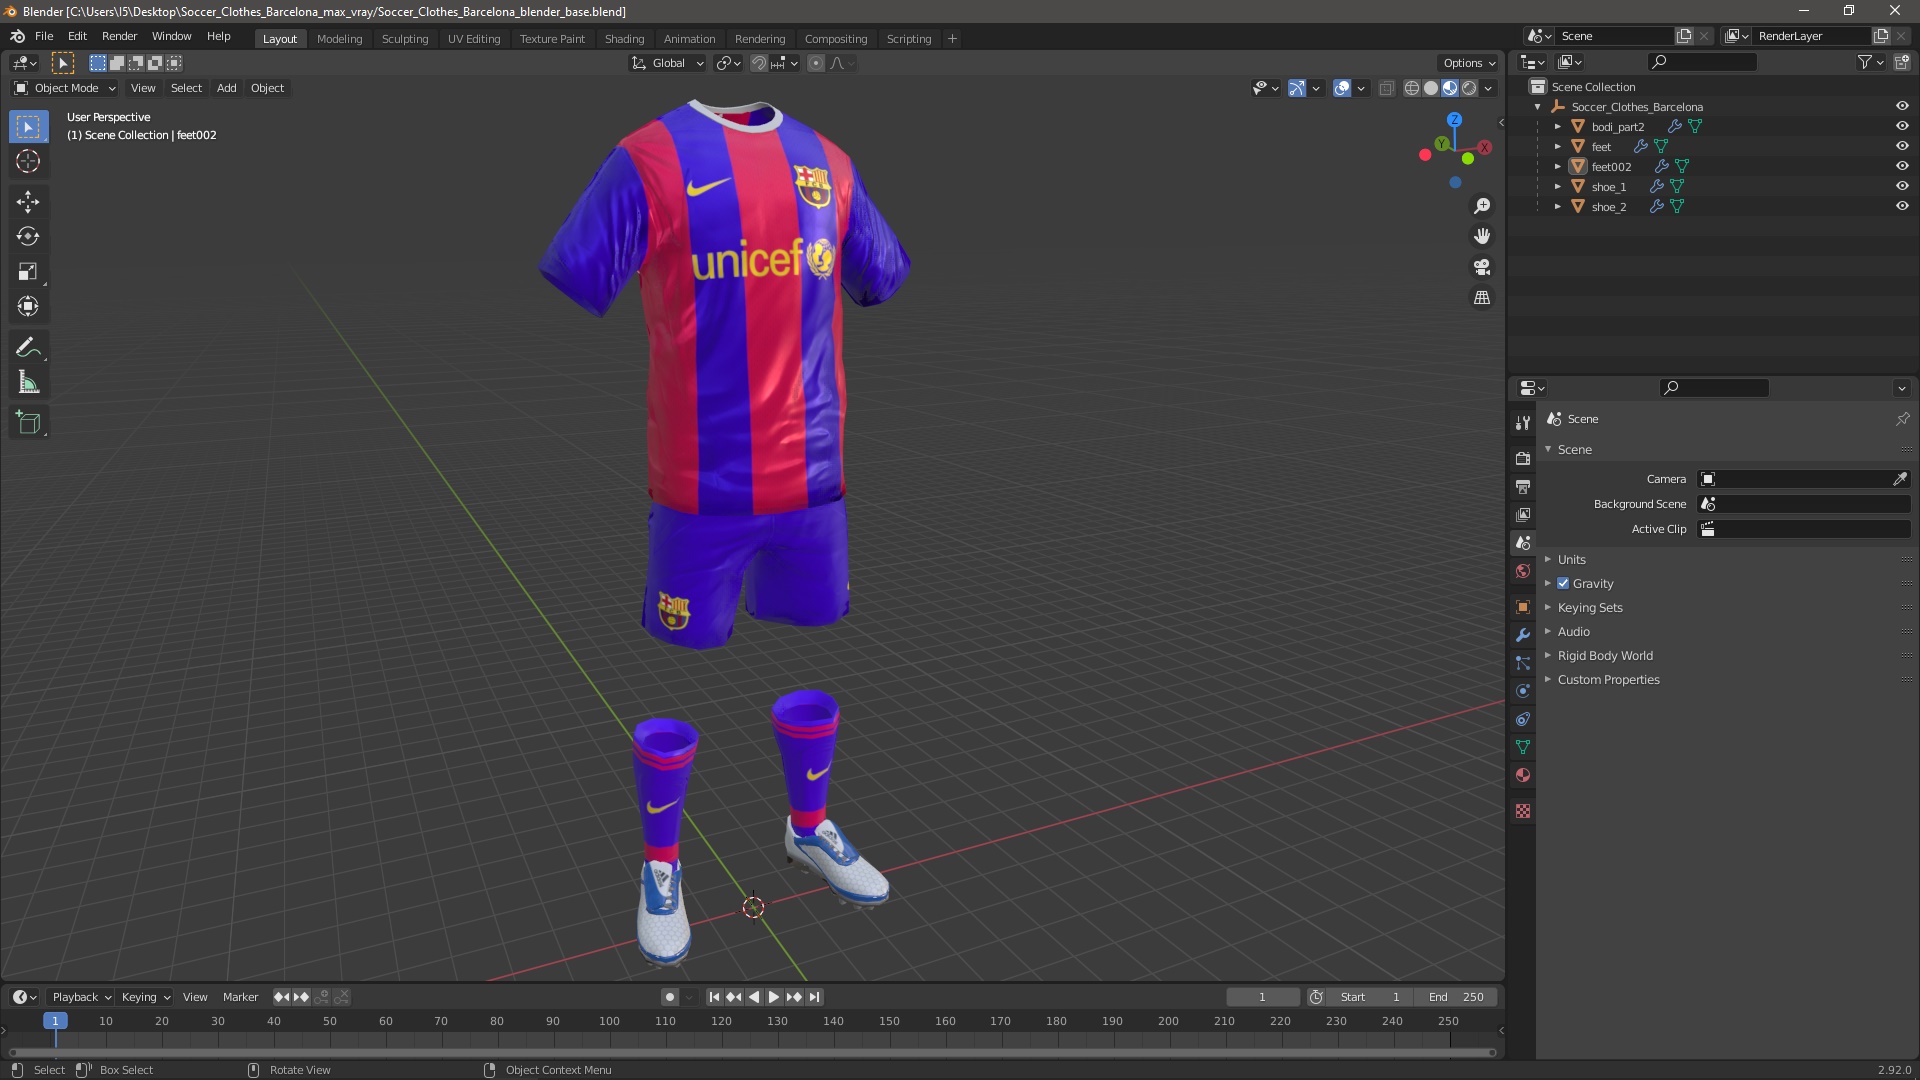Hide shoe_2 object via eye icon
Viewport: 1920px width, 1080px height.
[1902, 207]
